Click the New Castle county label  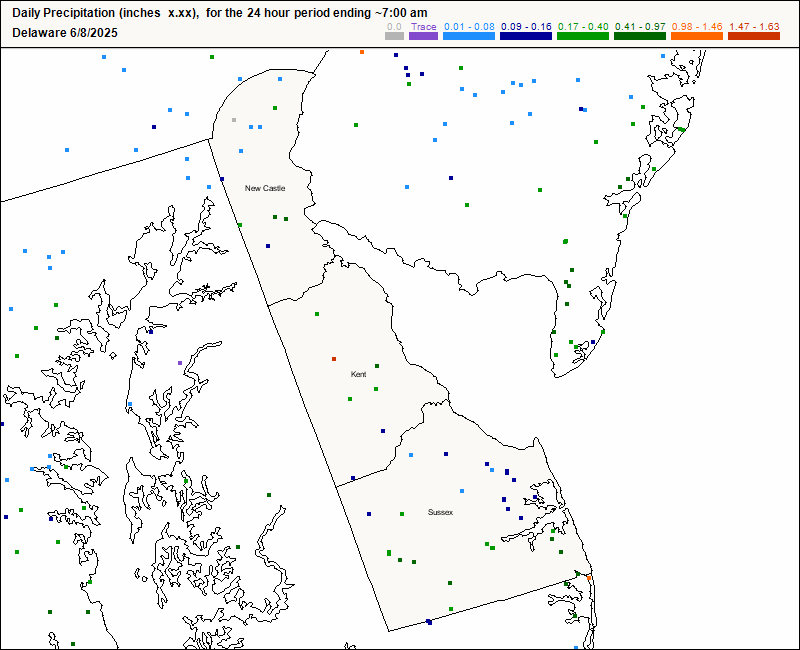click(265, 188)
